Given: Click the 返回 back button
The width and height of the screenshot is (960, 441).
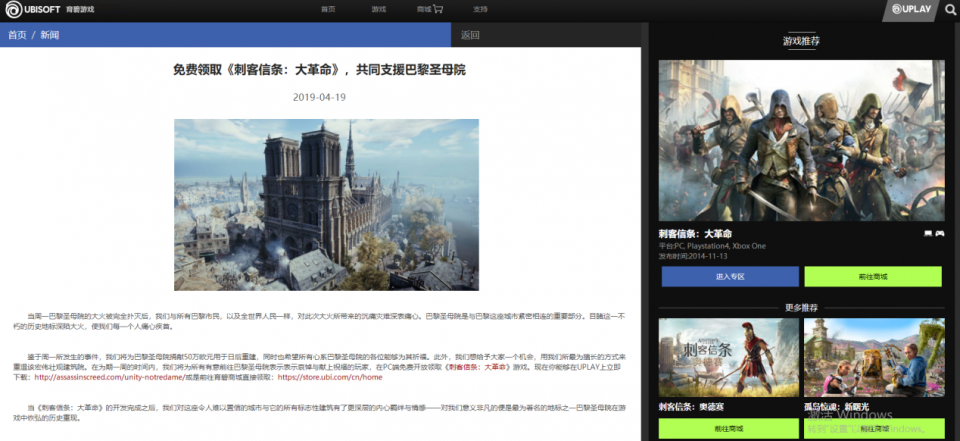Looking at the screenshot, I should pyautogui.click(x=470, y=35).
